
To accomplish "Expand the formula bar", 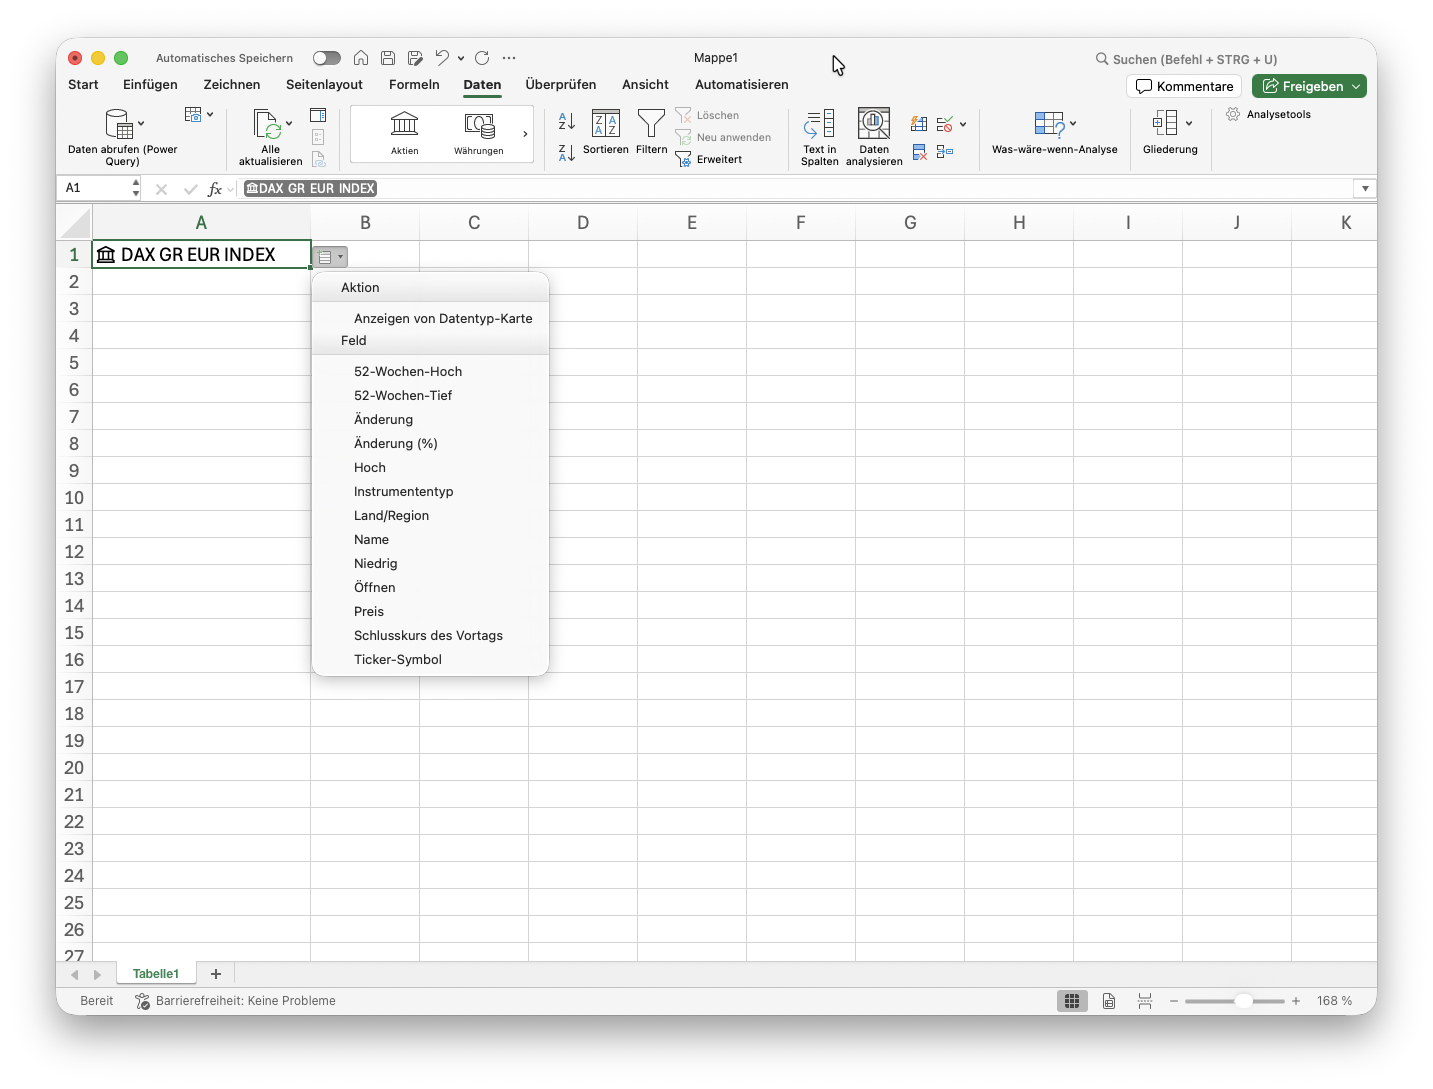I will click(1365, 188).
